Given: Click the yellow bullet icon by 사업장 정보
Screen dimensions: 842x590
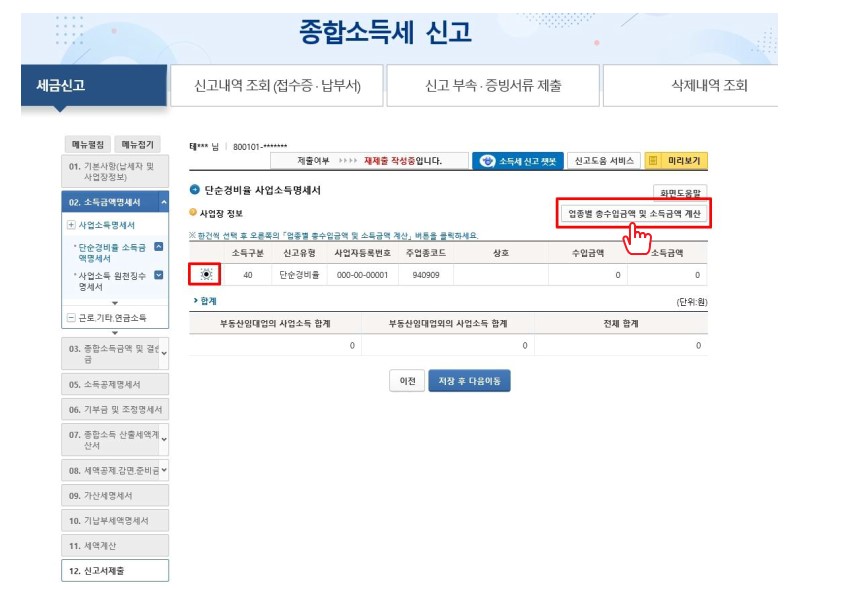Looking at the screenshot, I should [193, 213].
